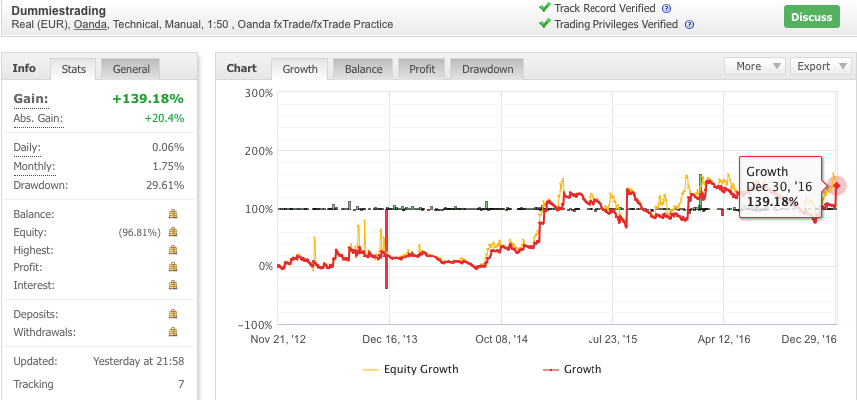
Task: Click the green Discuss button
Action: tap(811, 17)
